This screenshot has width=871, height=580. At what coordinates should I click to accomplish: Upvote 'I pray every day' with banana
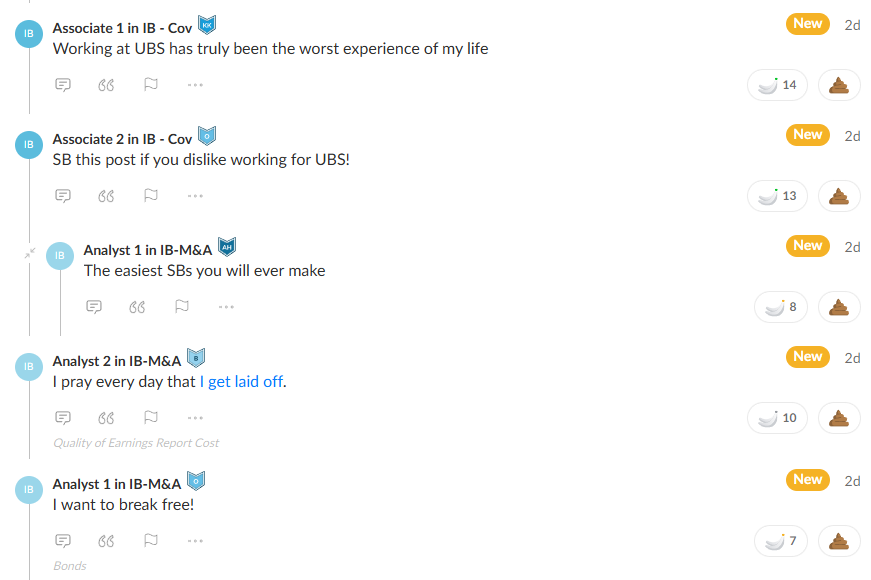[777, 418]
